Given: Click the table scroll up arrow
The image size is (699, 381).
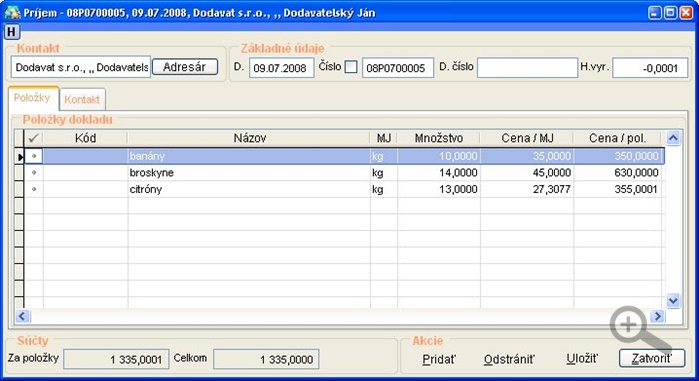Looking at the screenshot, I should 673,138.
